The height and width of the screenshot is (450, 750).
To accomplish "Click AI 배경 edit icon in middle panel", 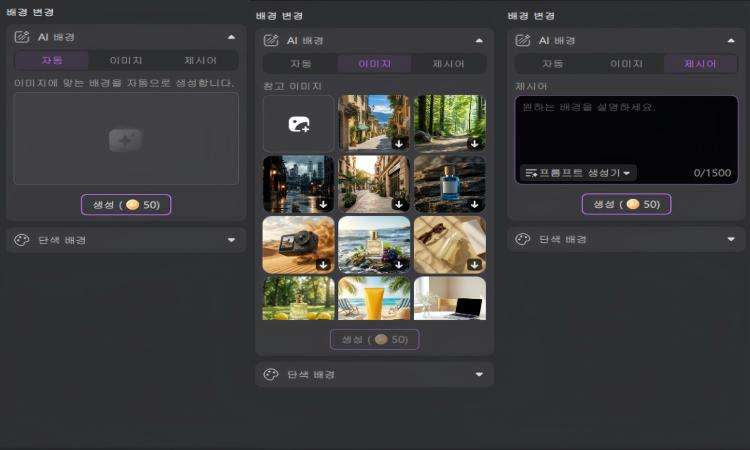I will pos(271,41).
